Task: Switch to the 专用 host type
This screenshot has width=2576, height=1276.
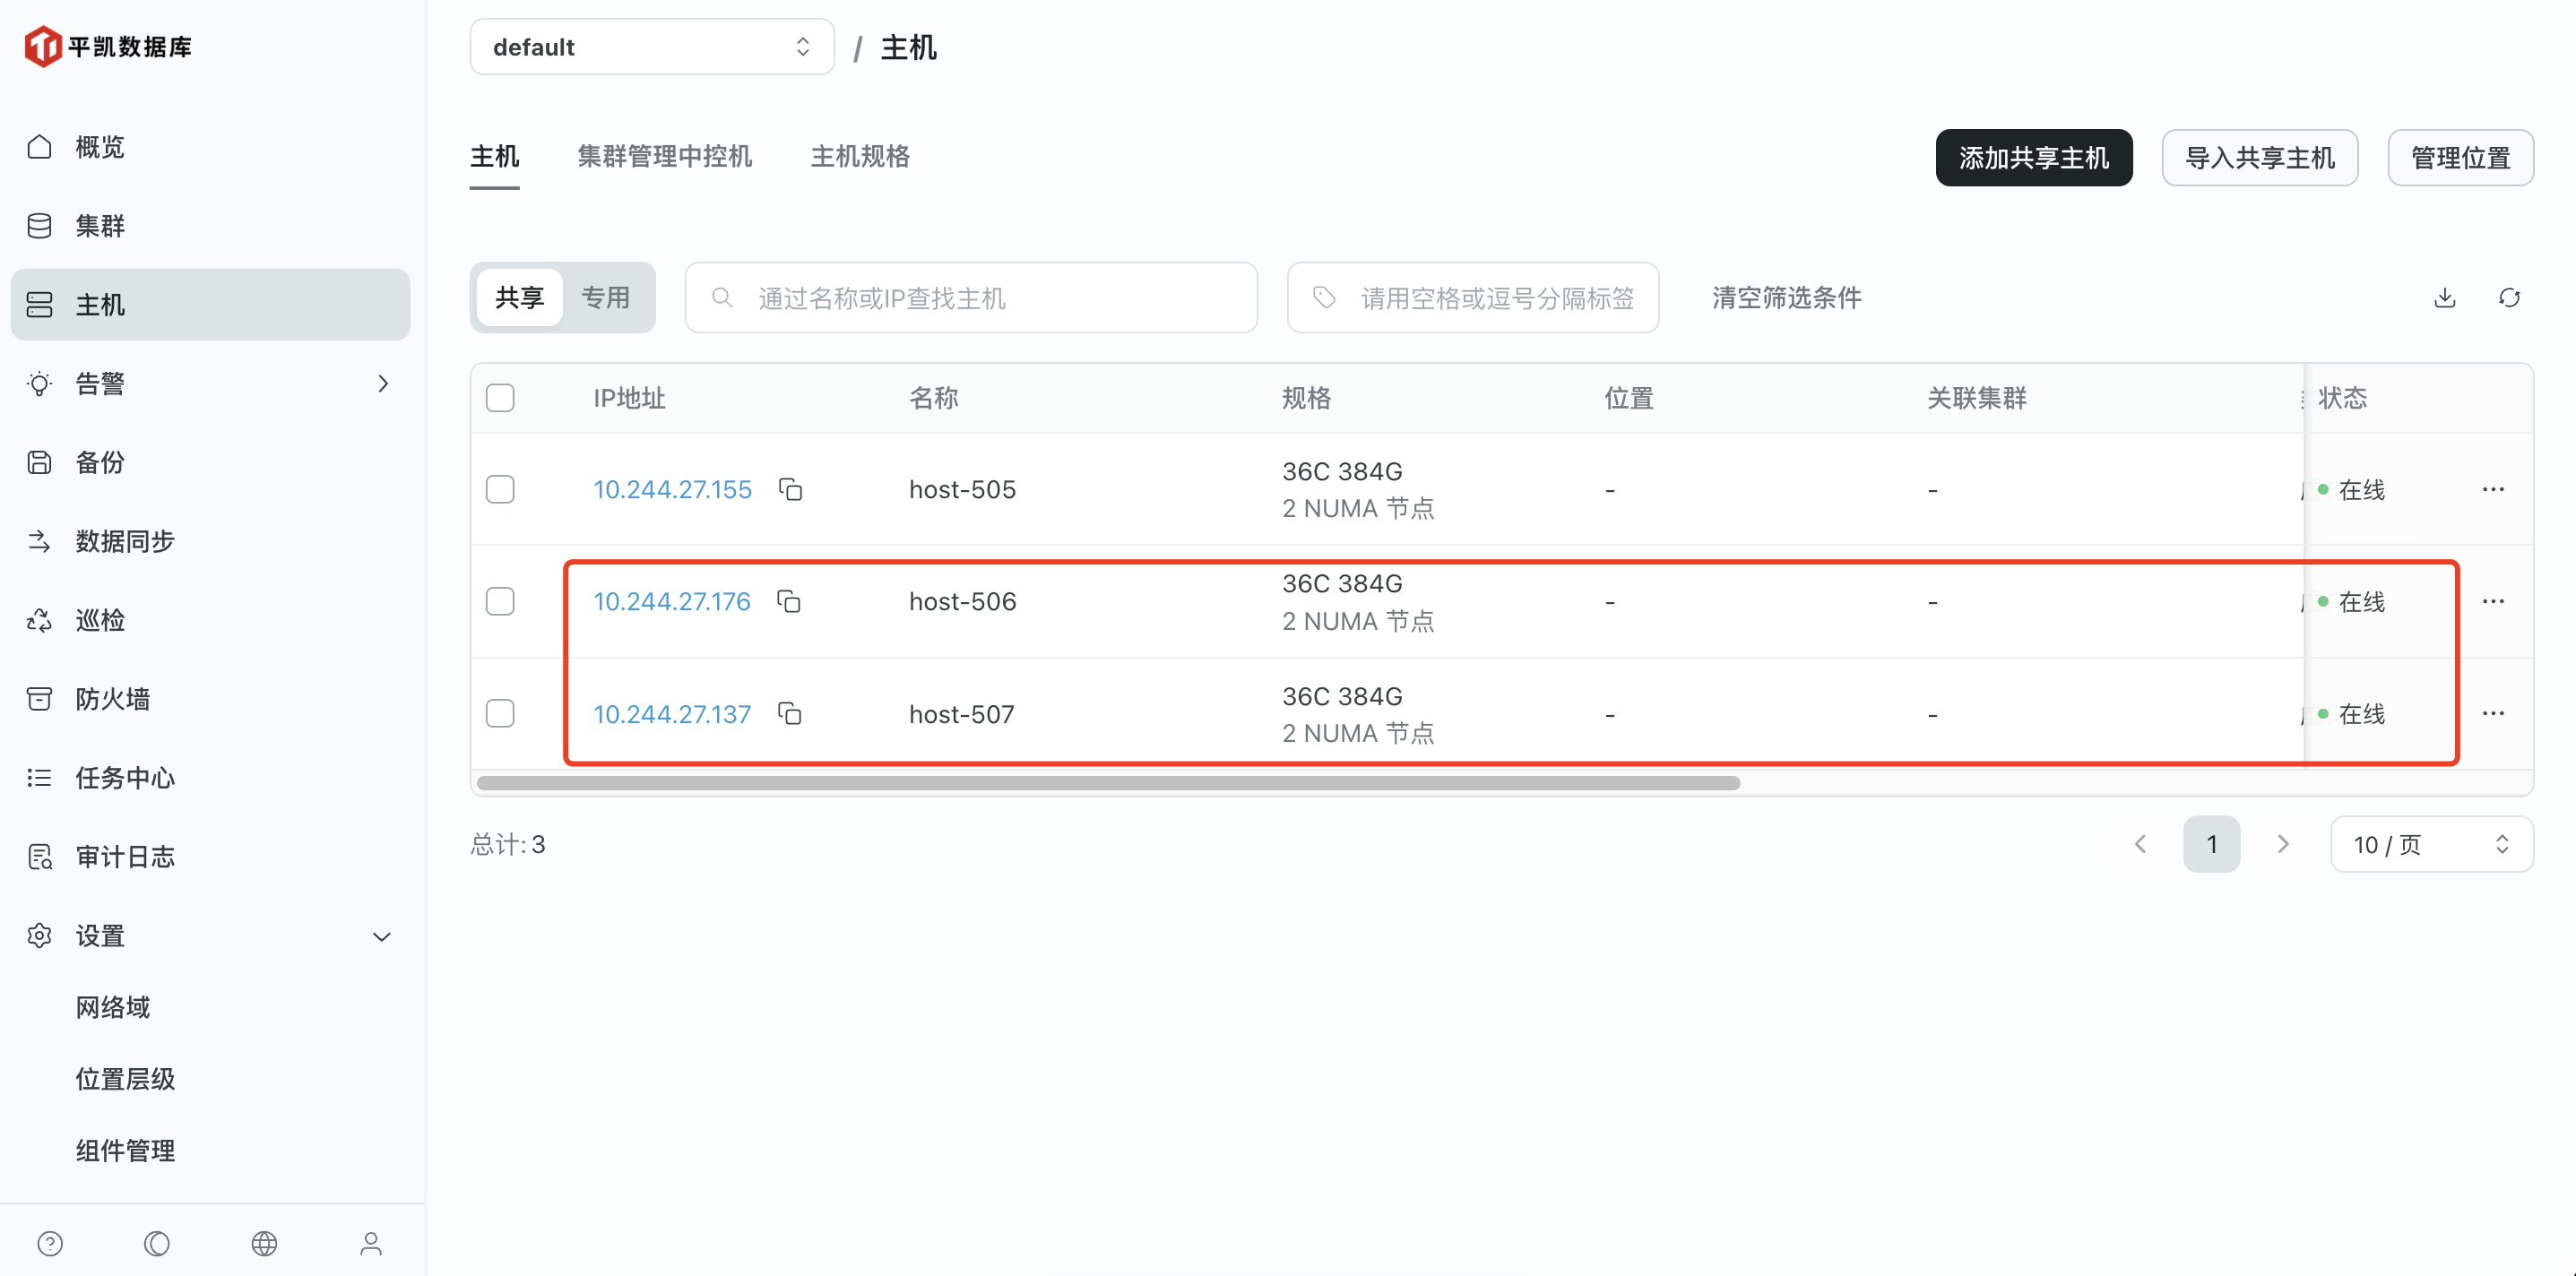Action: (x=605, y=298)
